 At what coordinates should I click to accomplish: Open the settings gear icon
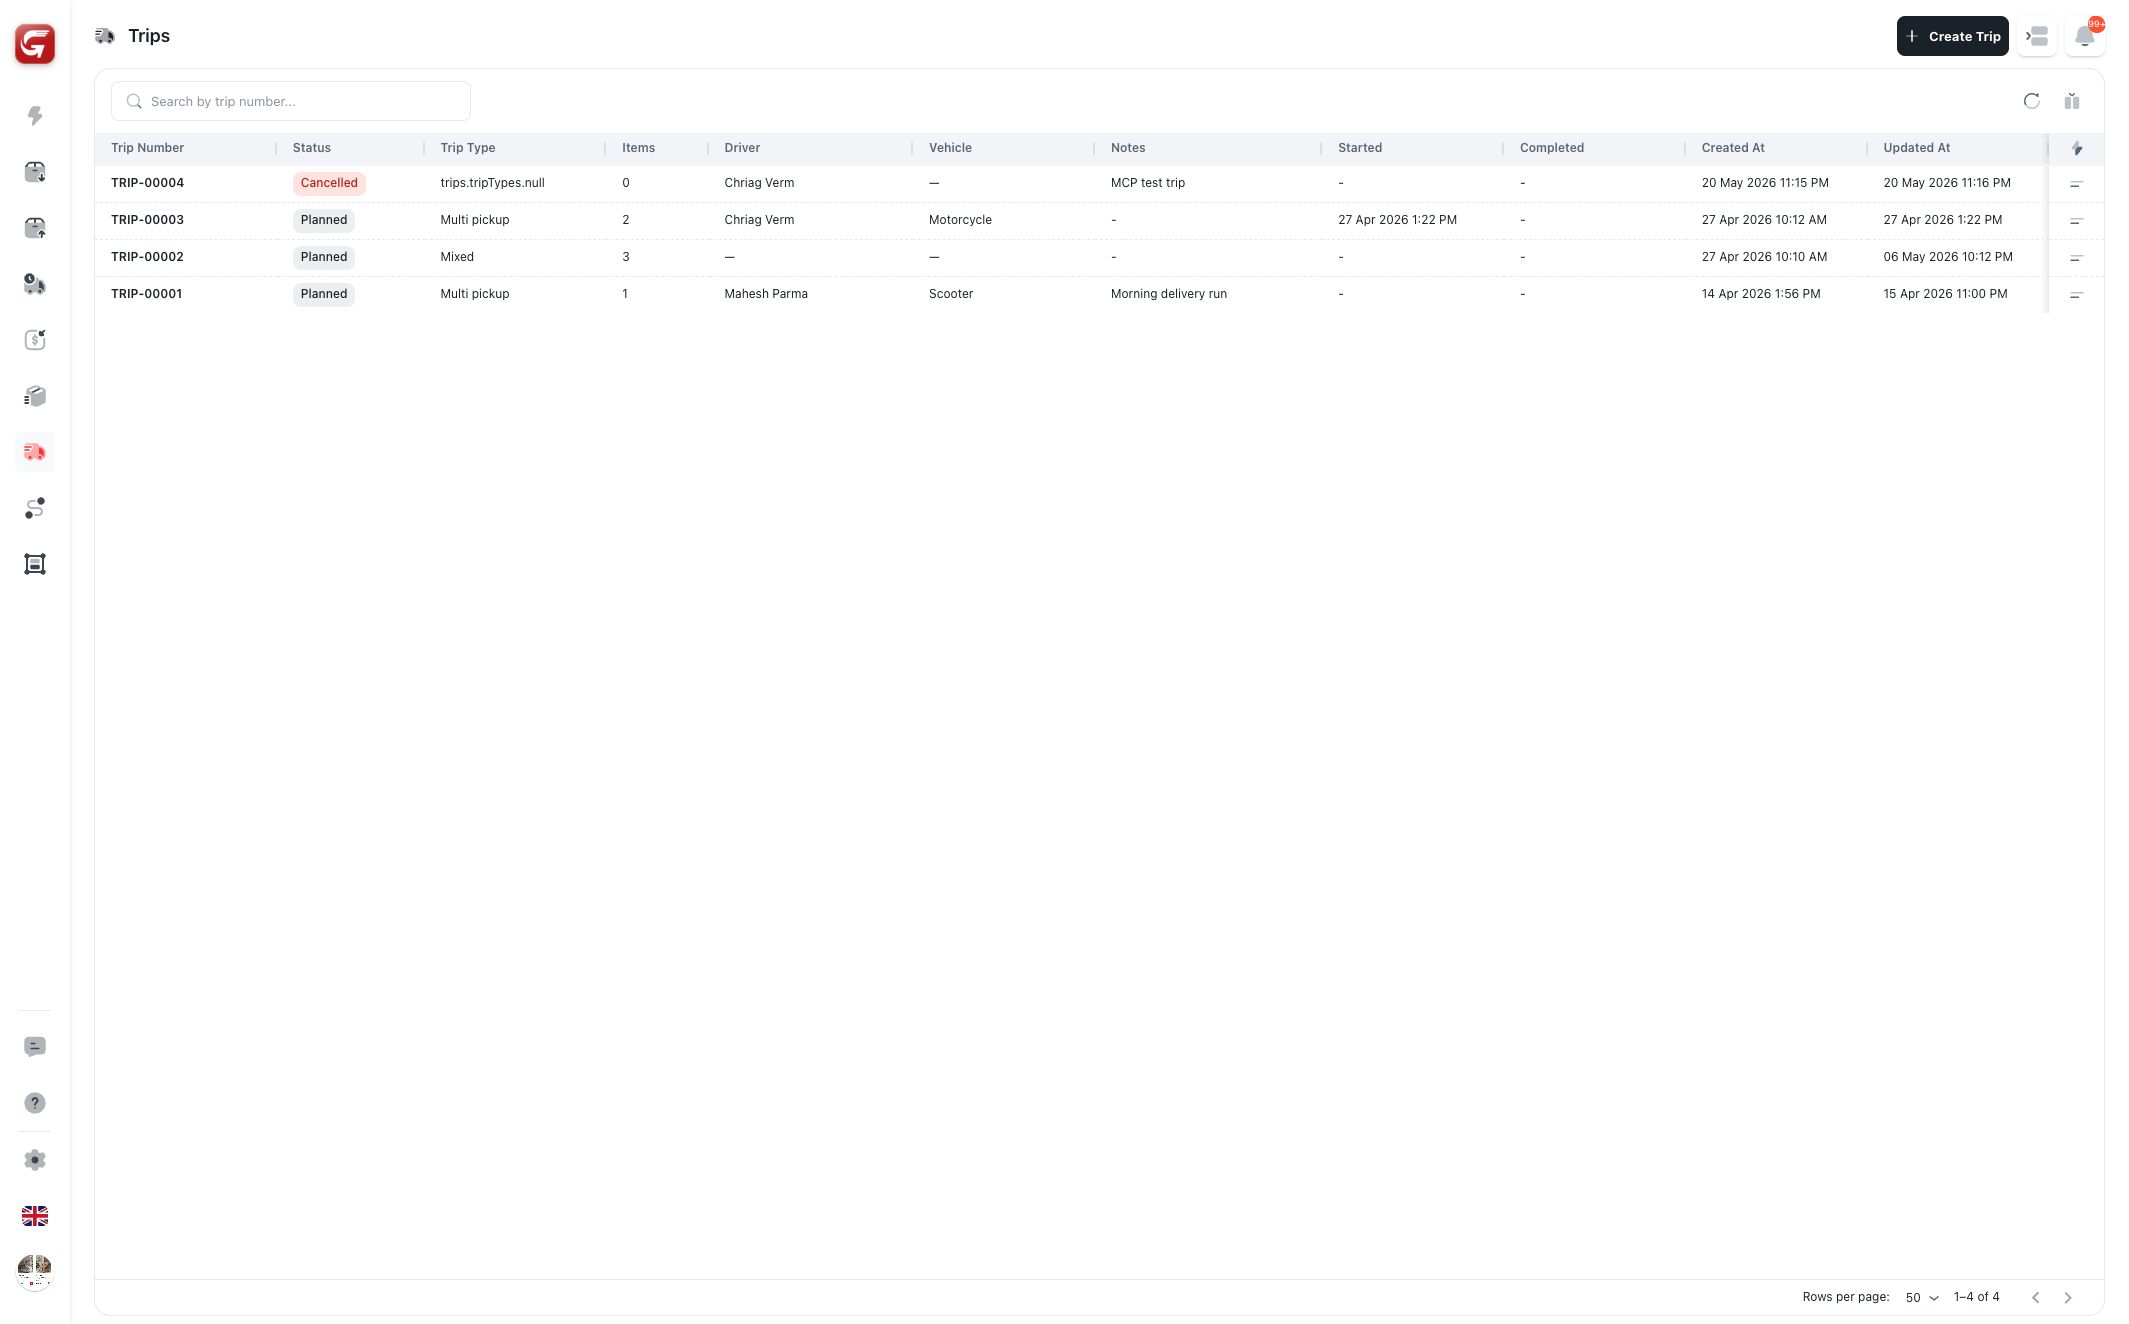[x=35, y=1160]
